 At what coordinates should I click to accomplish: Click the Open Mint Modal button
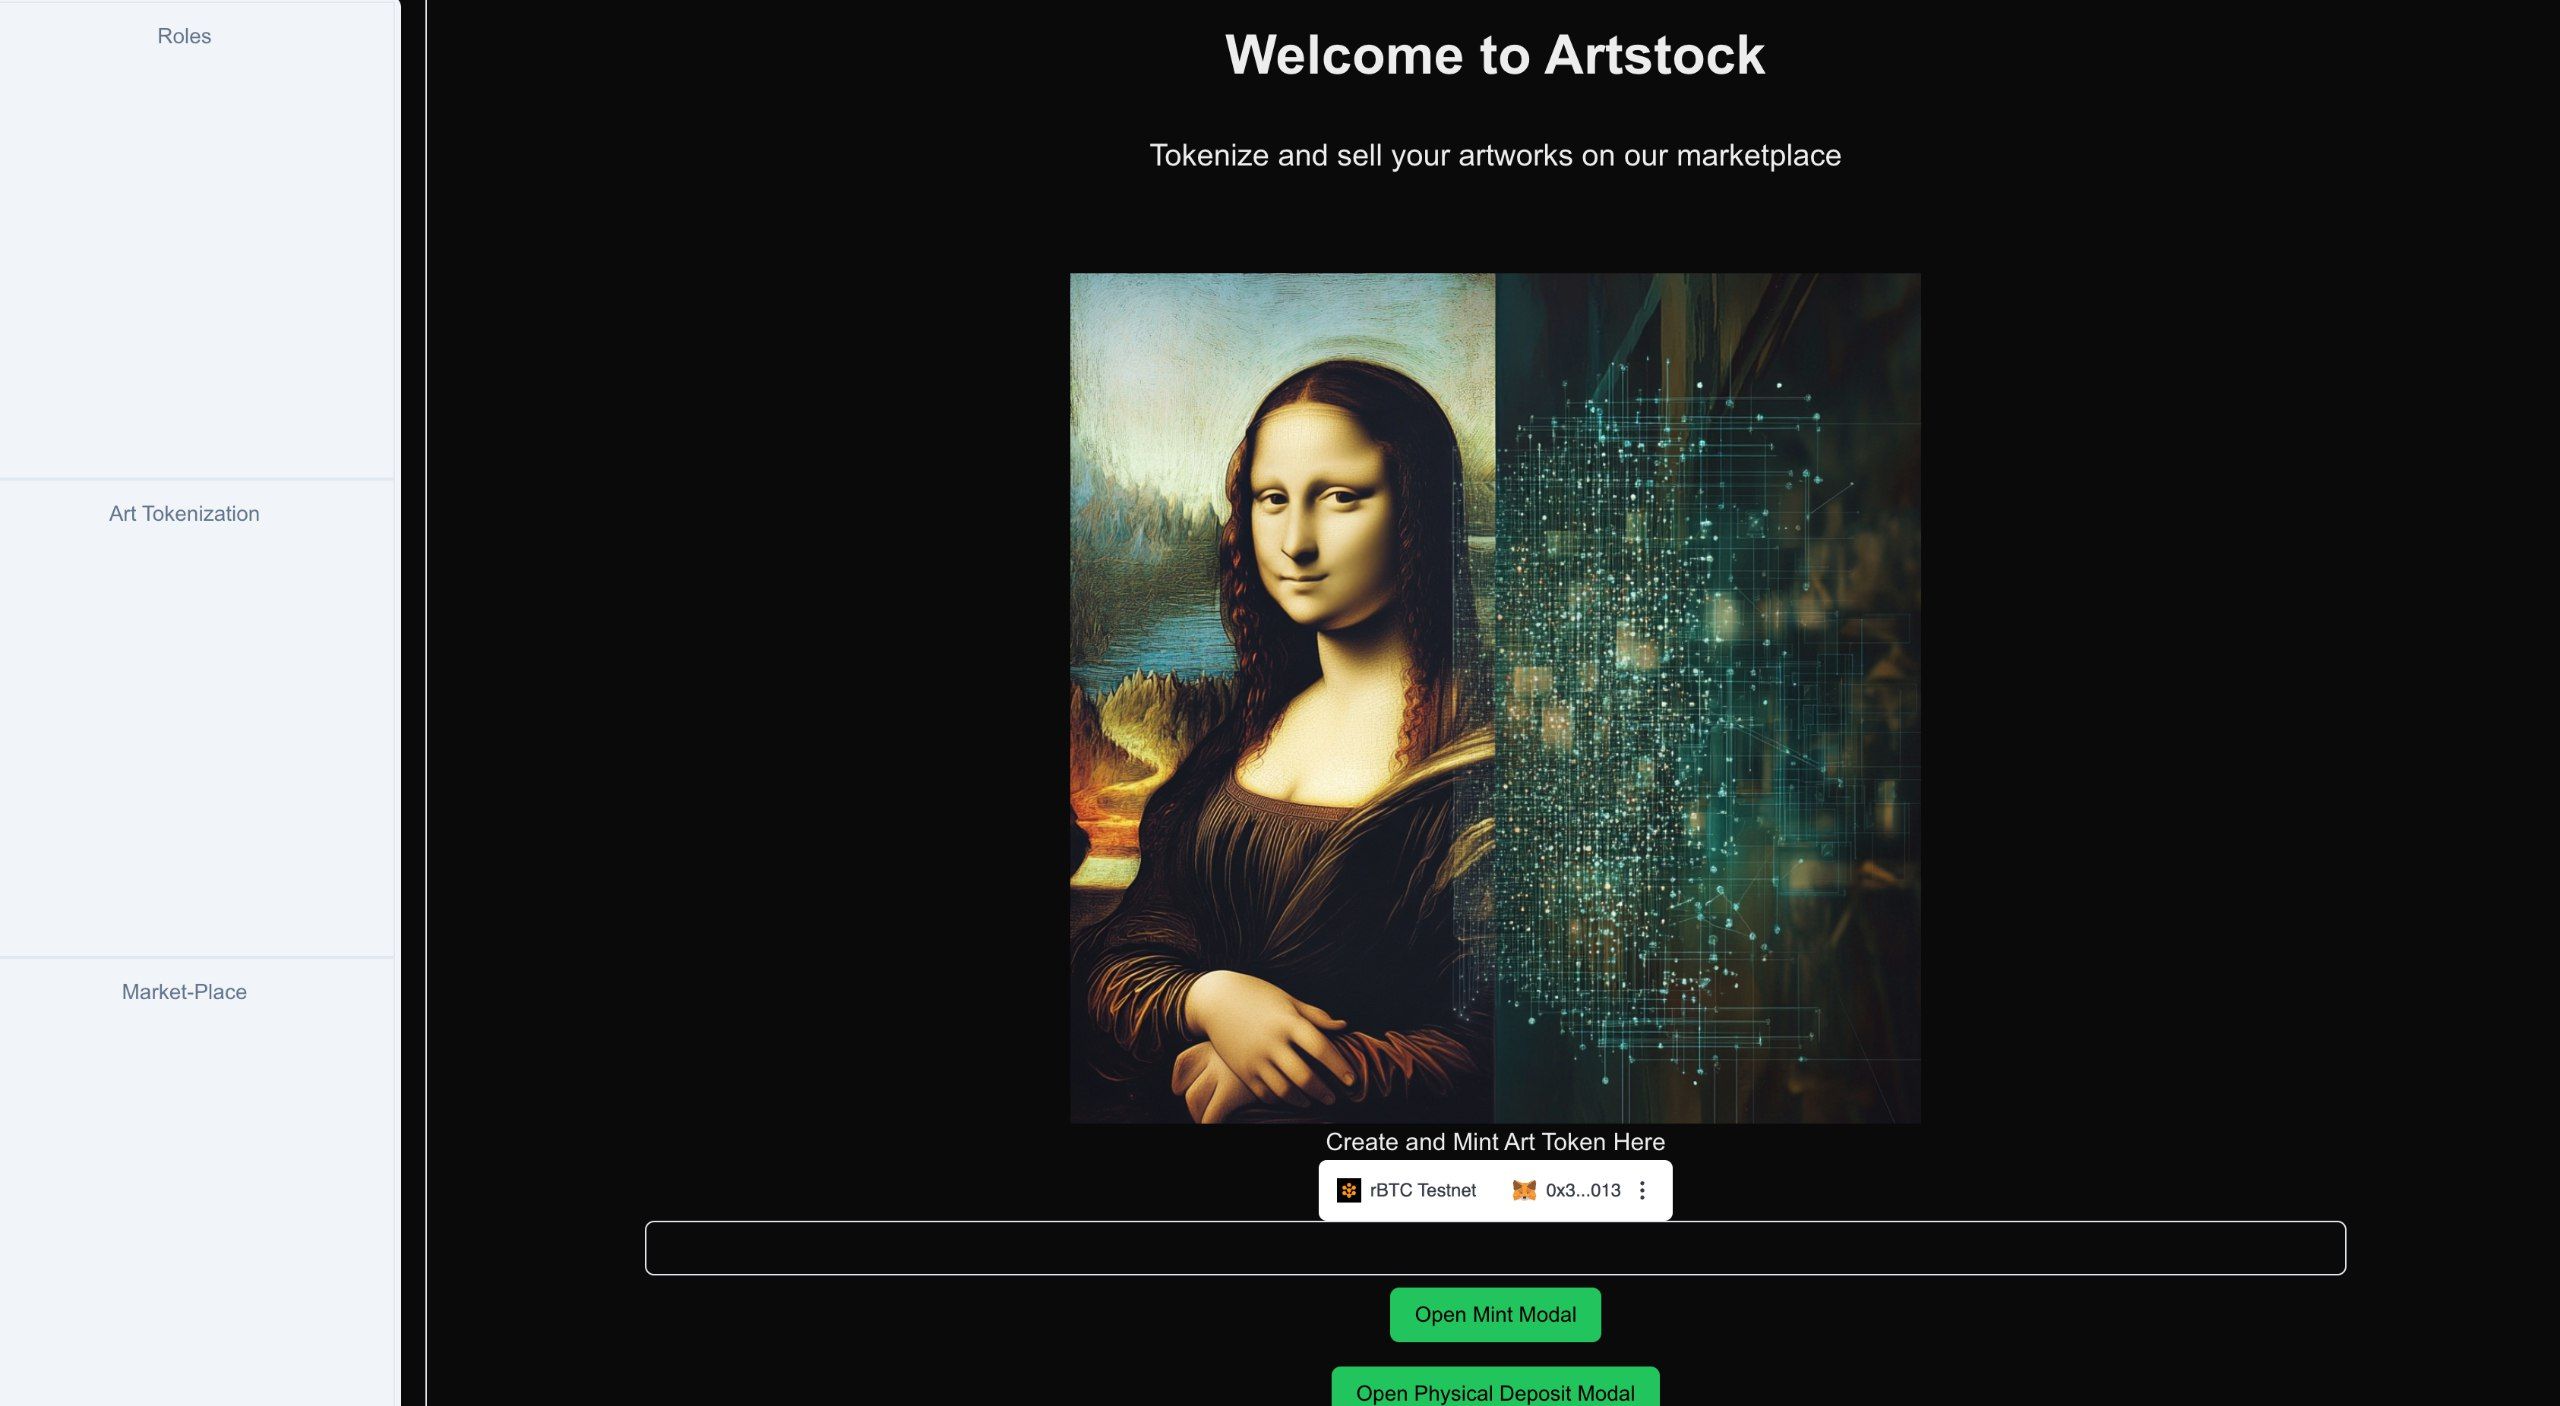(x=1495, y=1314)
